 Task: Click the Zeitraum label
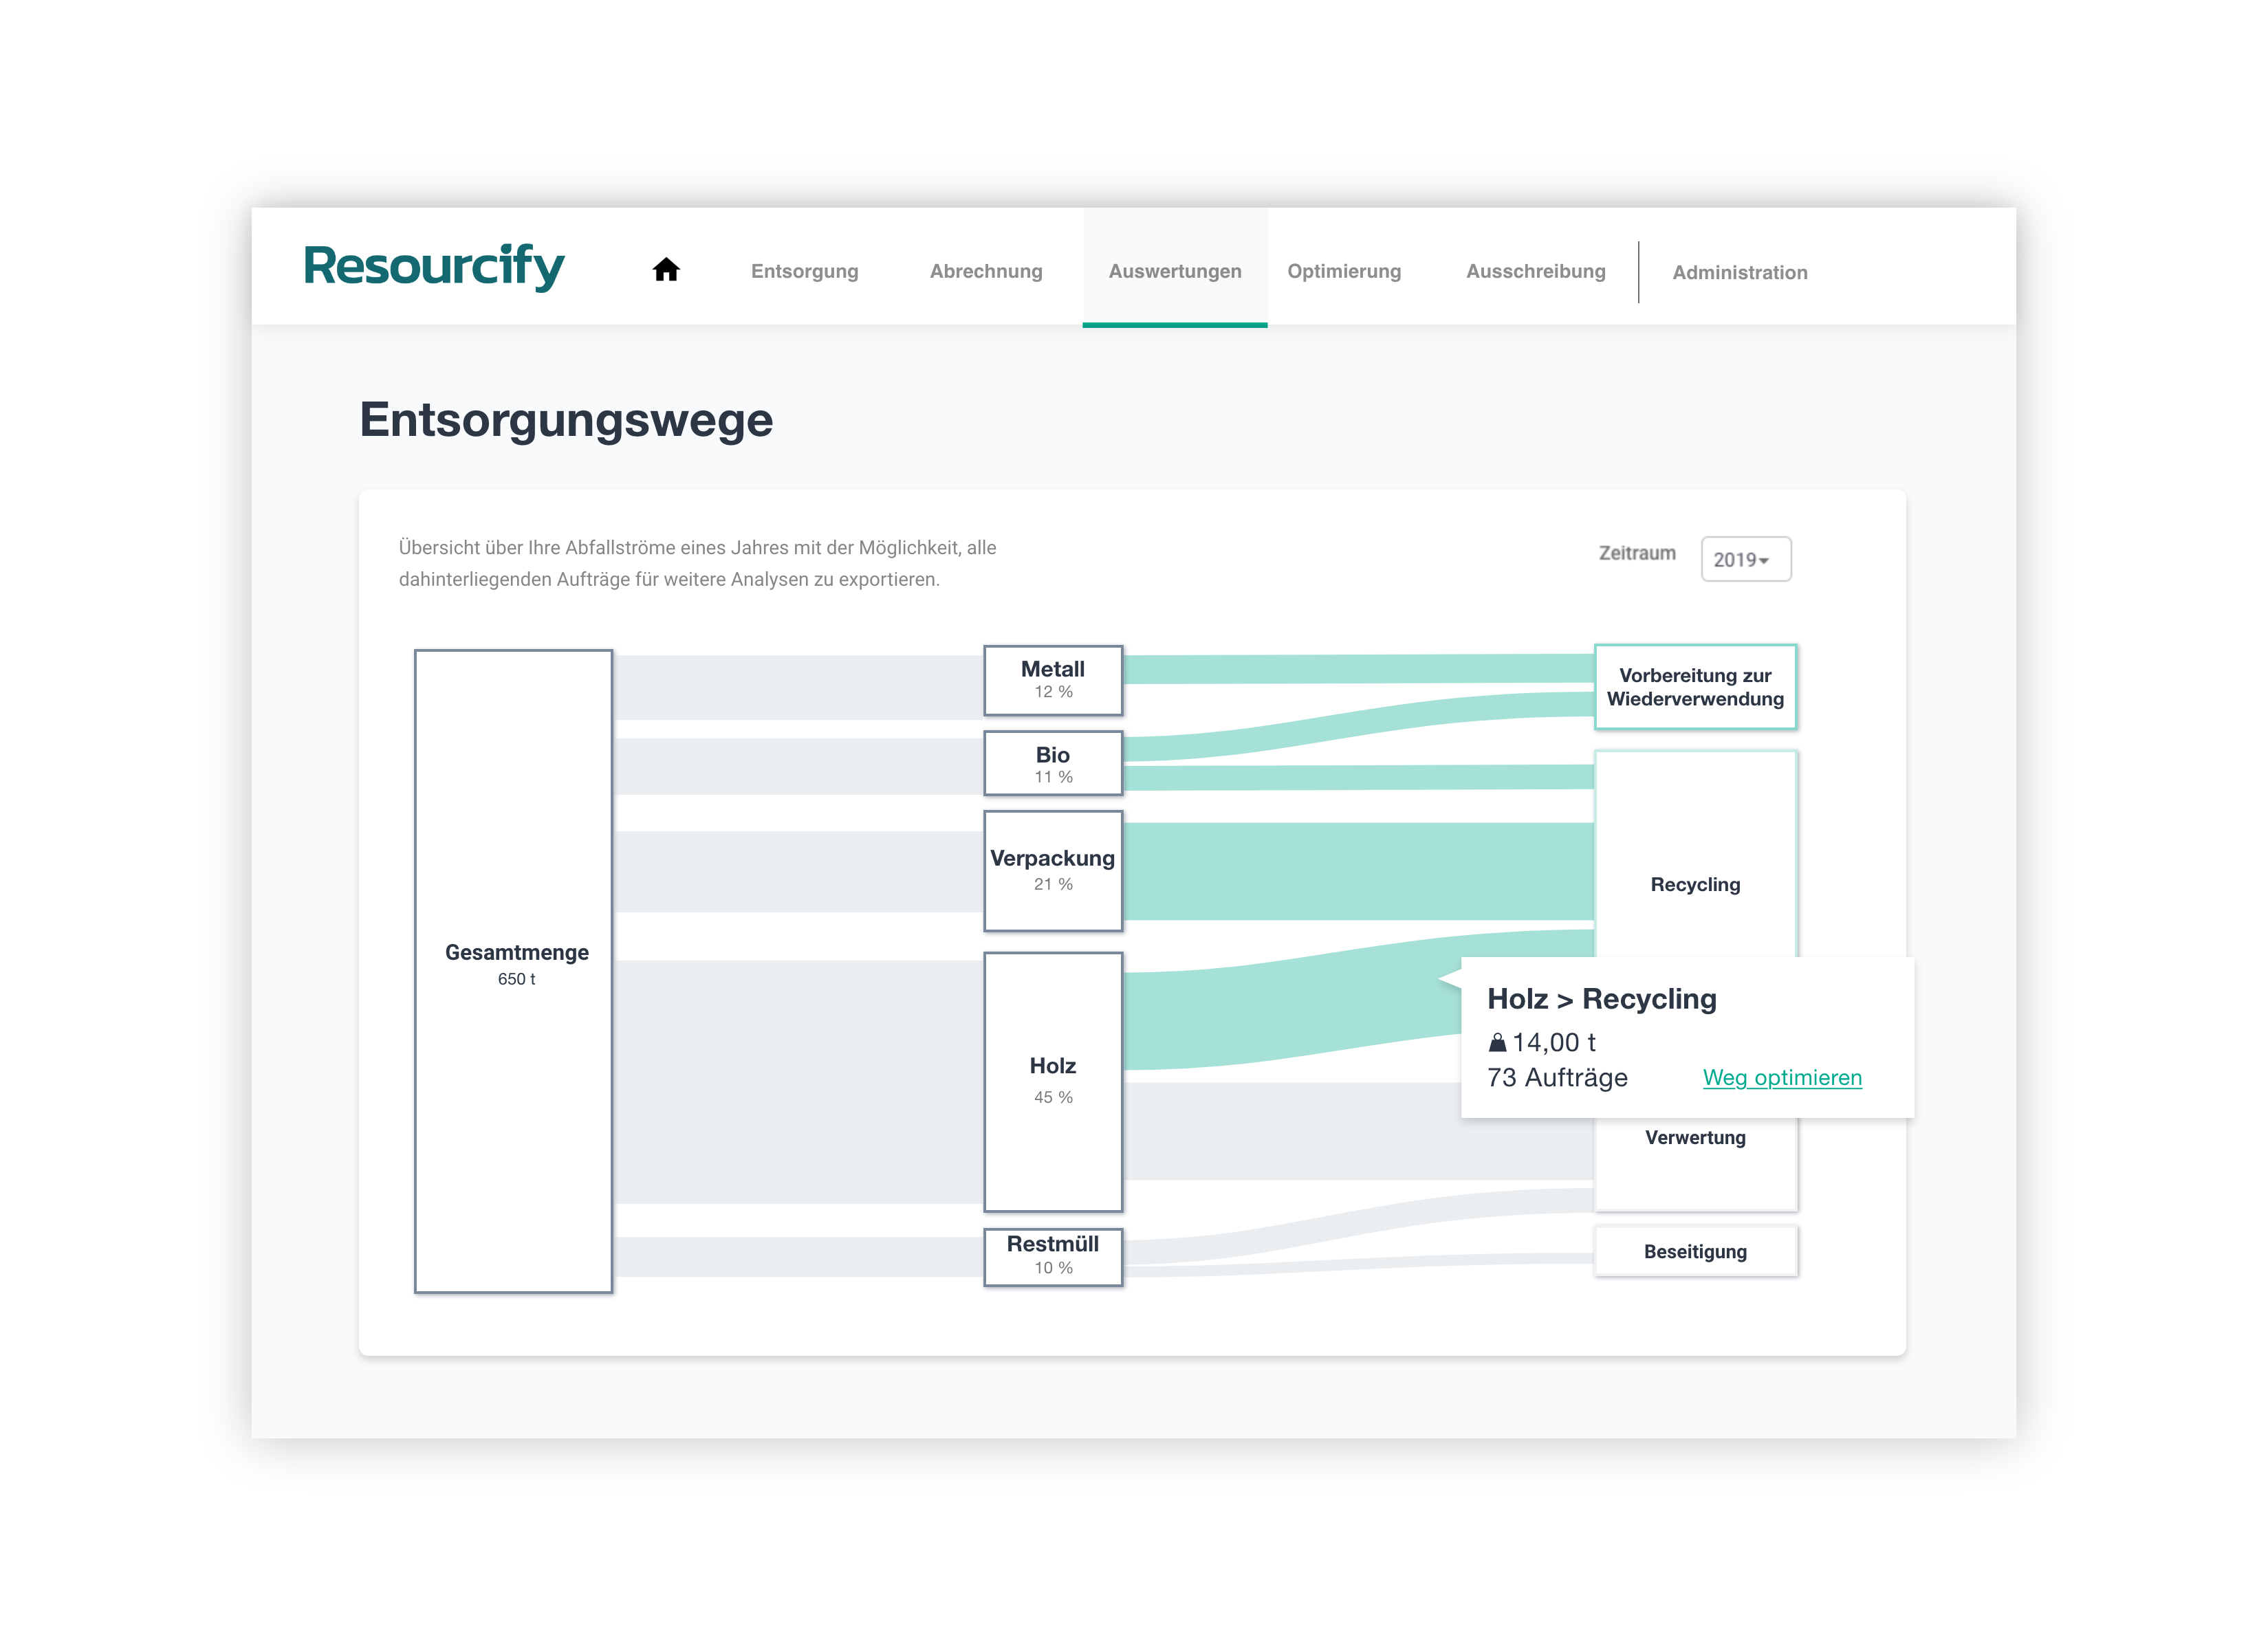tap(1637, 553)
